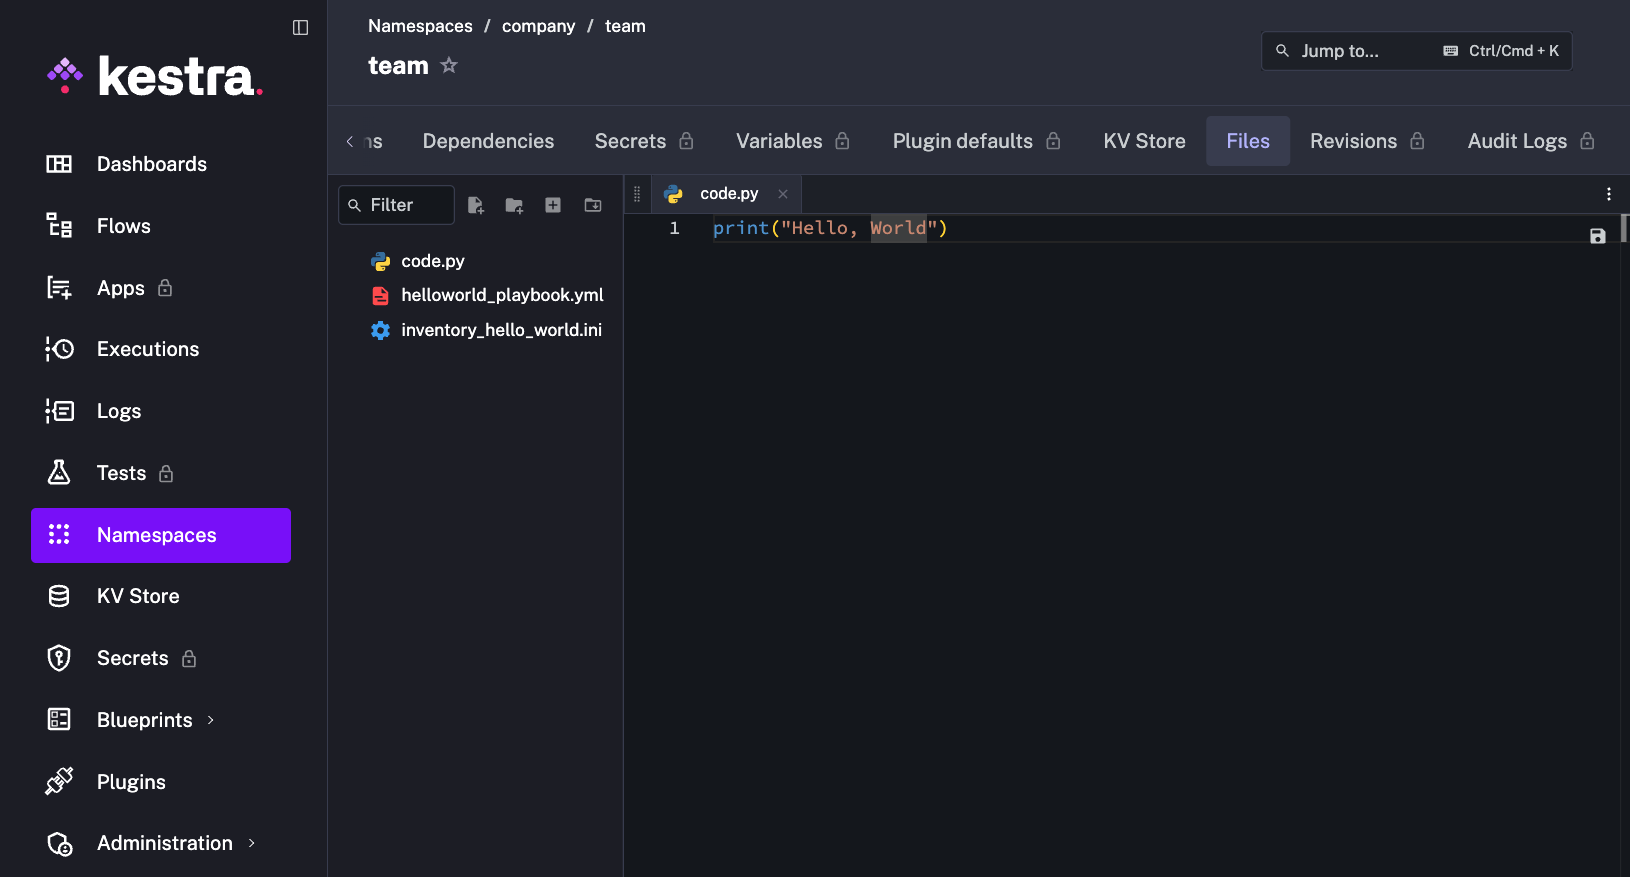Click the Secrets shield icon in sidebar
The image size is (1630, 877).
coord(59,658)
